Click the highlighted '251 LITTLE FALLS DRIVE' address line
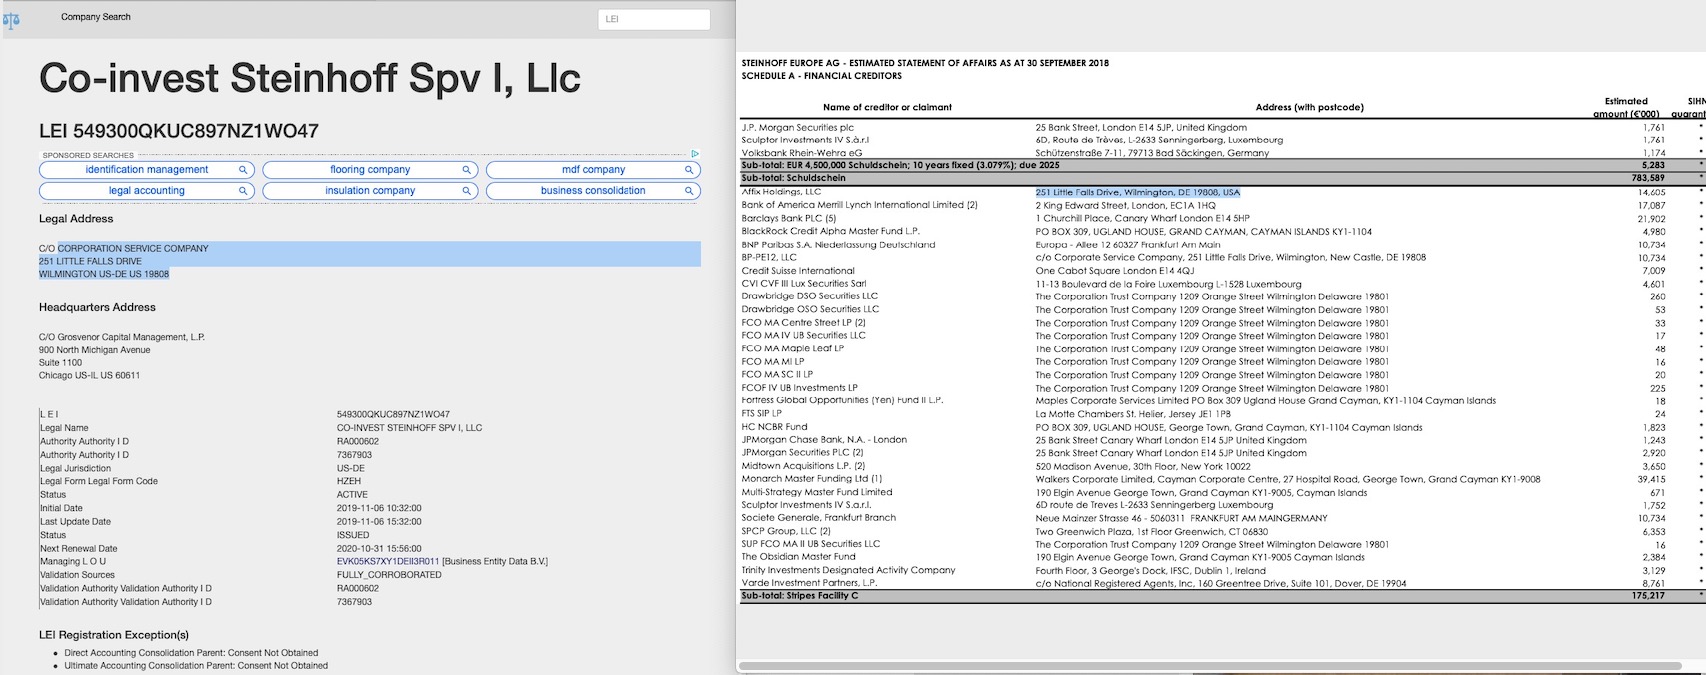The height and width of the screenshot is (675, 1706). click(90, 261)
